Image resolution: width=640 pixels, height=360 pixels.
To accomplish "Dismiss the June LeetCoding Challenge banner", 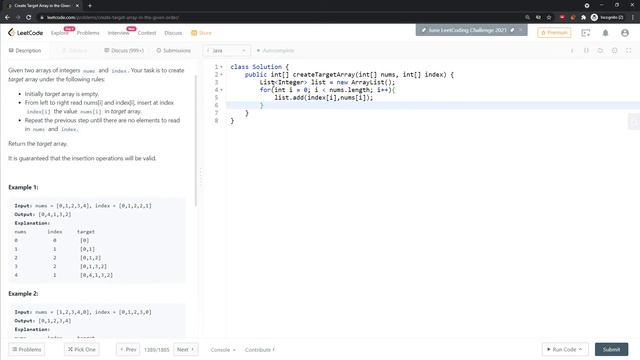I will (521, 30).
